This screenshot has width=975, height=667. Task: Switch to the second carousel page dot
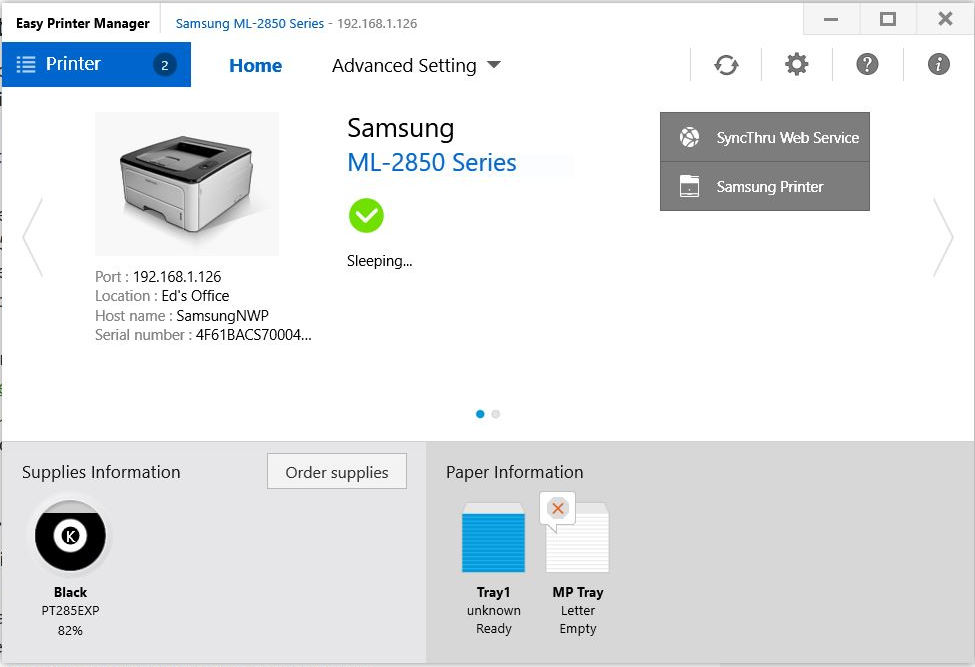pyautogui.click(x=496, y=414)
